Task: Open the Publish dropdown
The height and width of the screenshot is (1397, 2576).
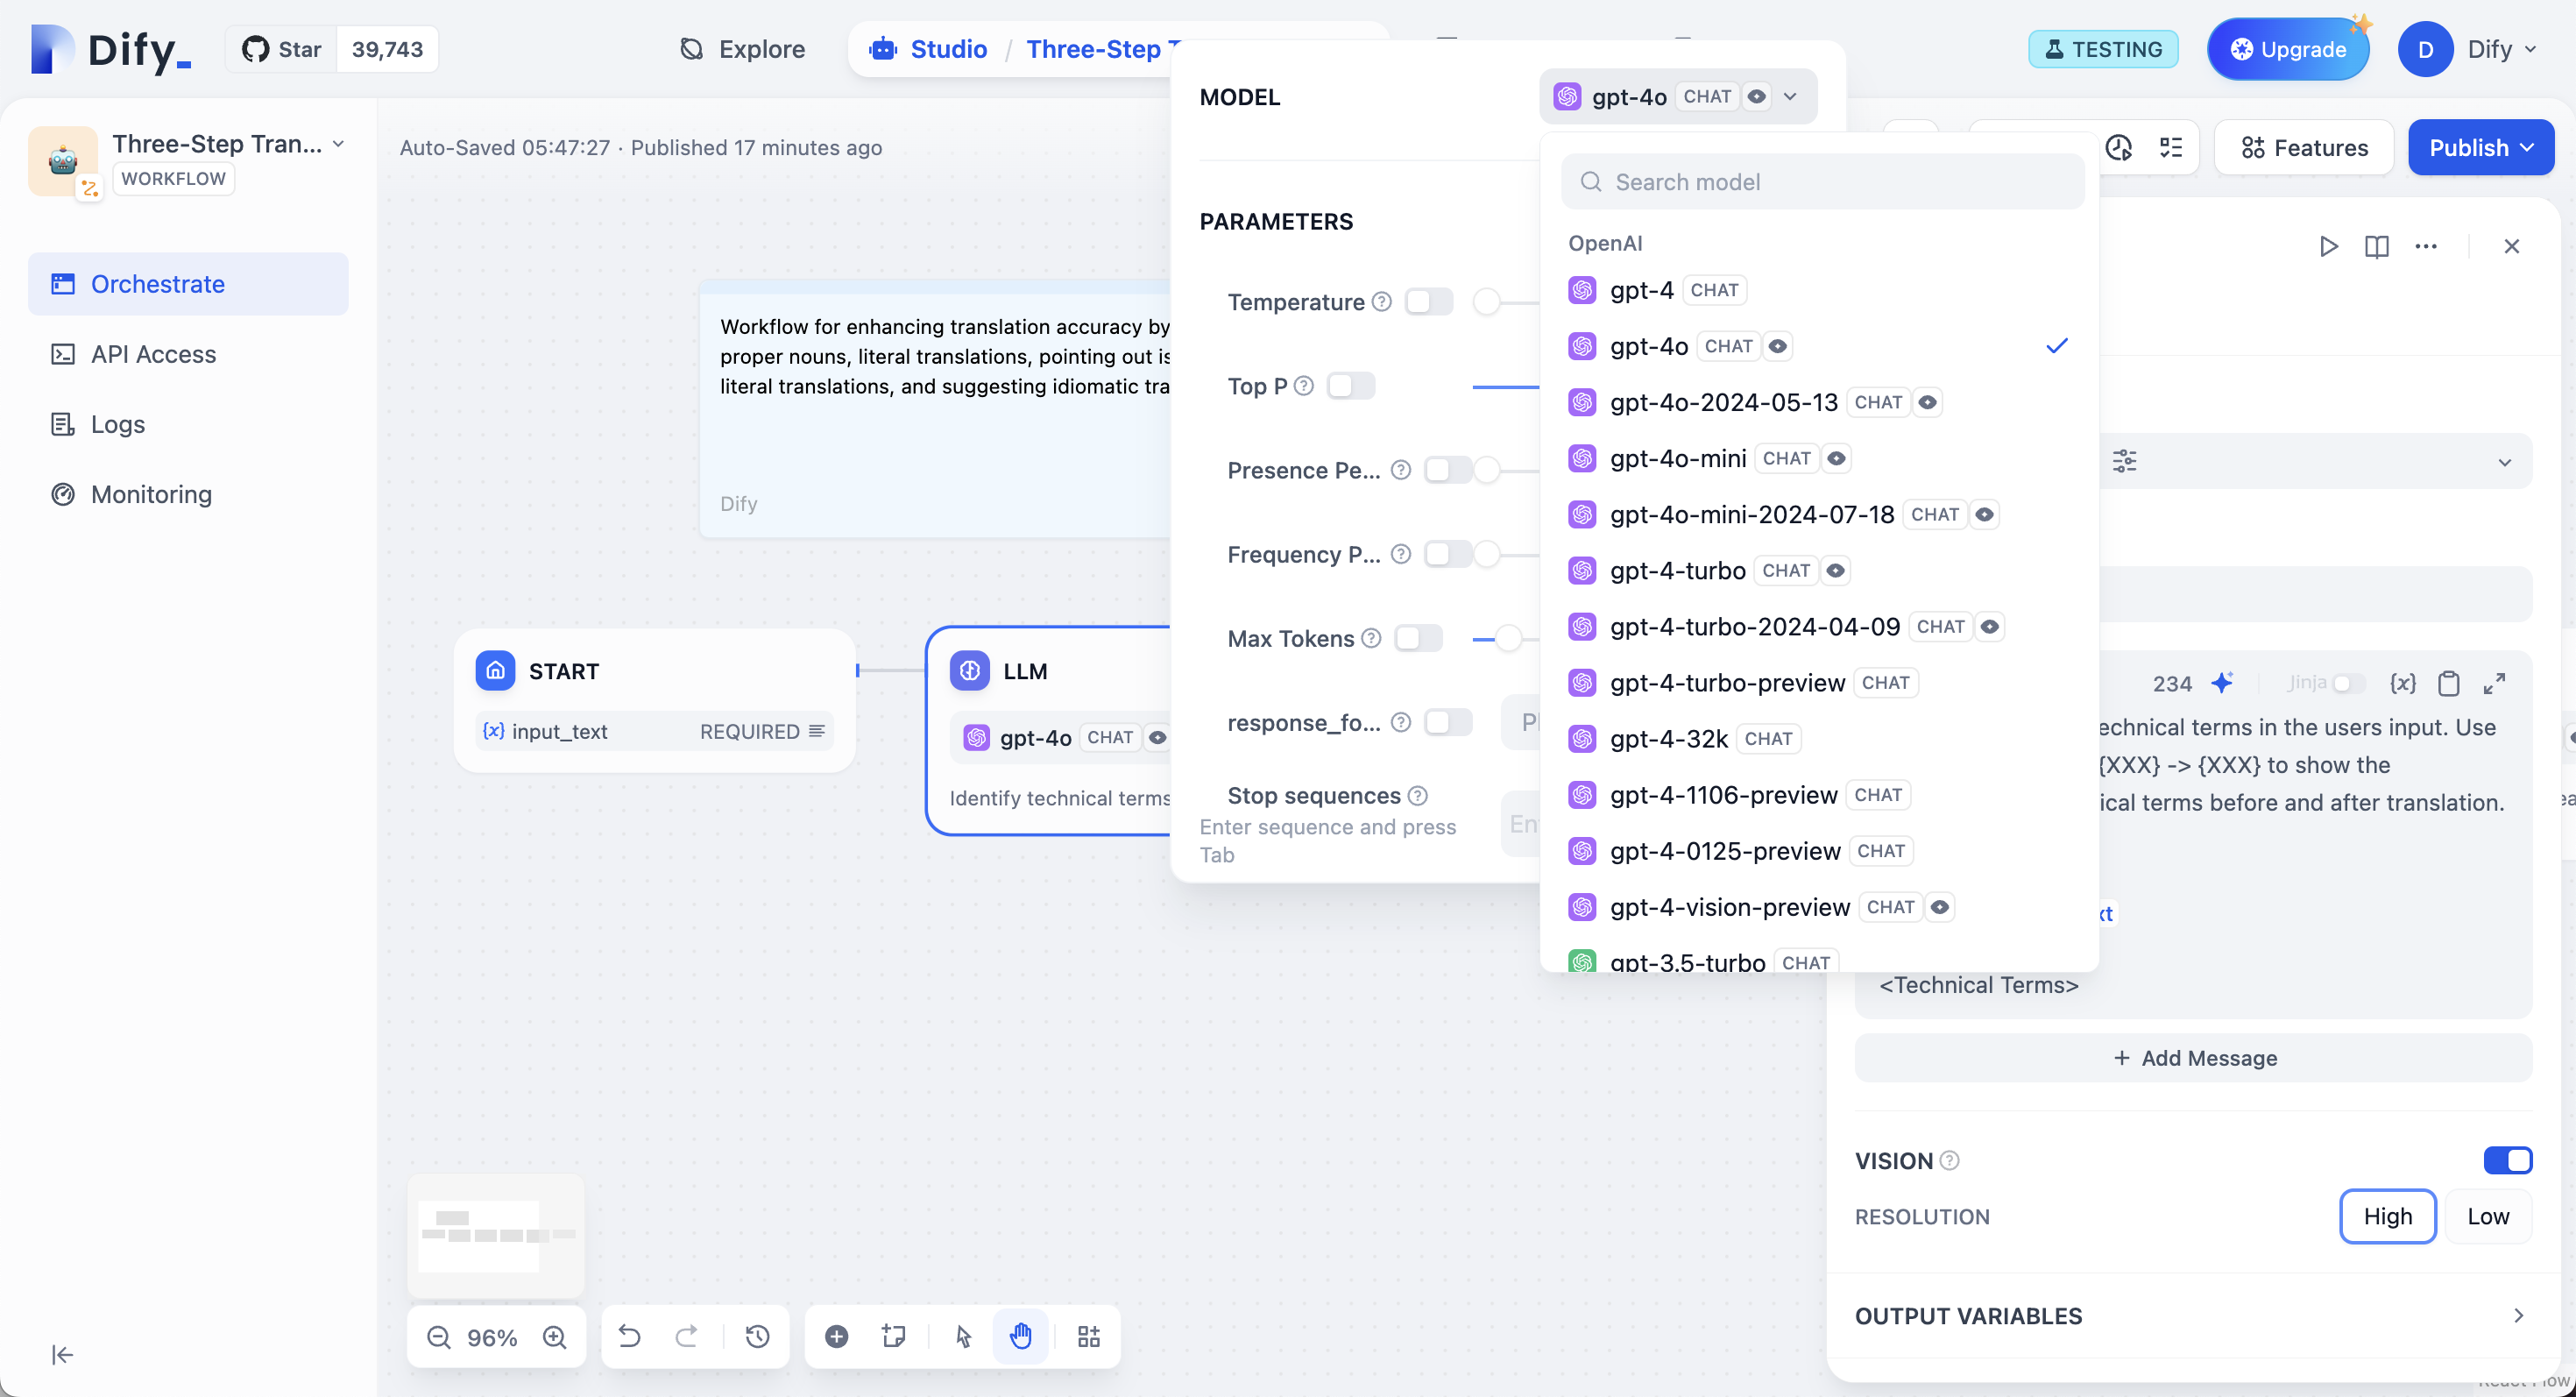Action: pyautogui.click(x=2481, y=148)
